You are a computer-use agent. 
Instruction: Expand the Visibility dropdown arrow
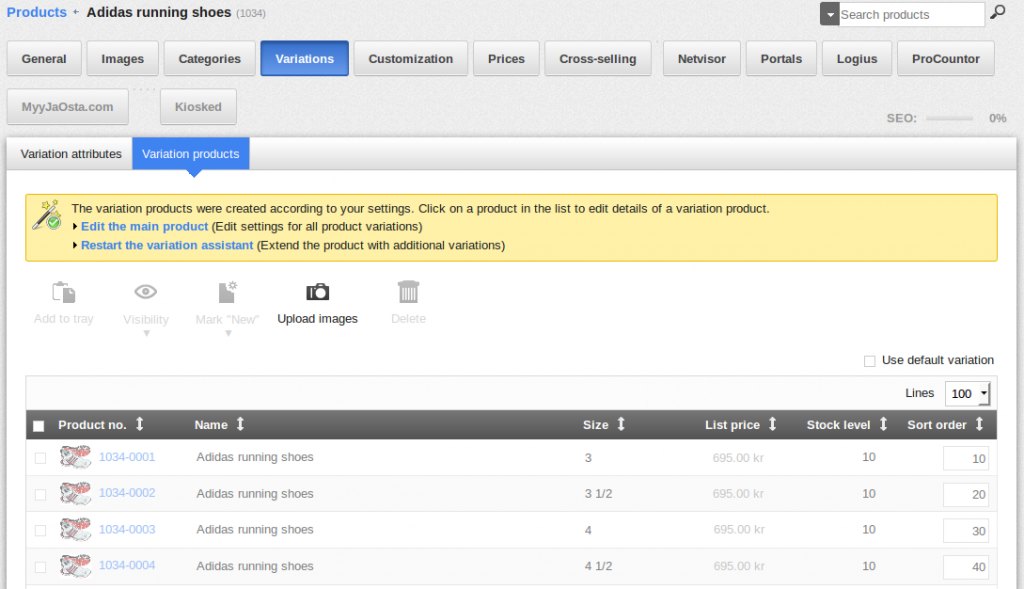point(146,334)
